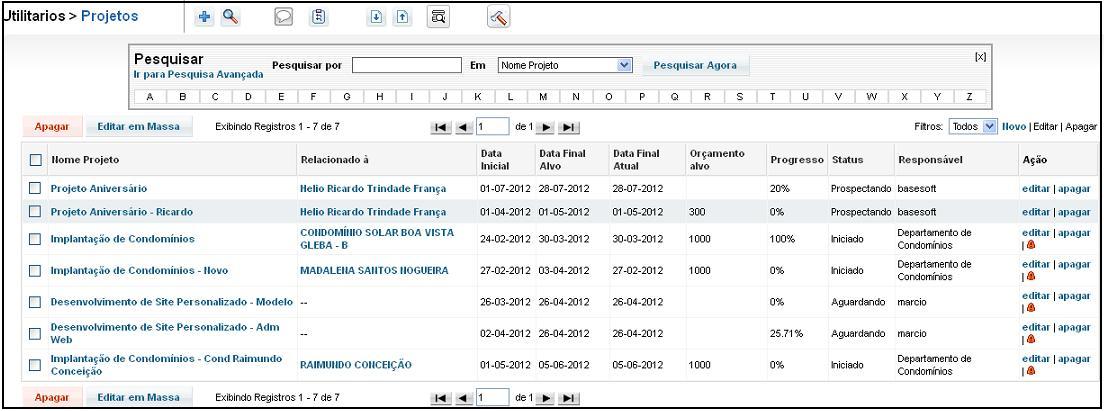Viewport: 1104px width, 411px height.
Task: Filter by letter A in alphabet bar
Action: pyautogui.click(x=149, y=96)
